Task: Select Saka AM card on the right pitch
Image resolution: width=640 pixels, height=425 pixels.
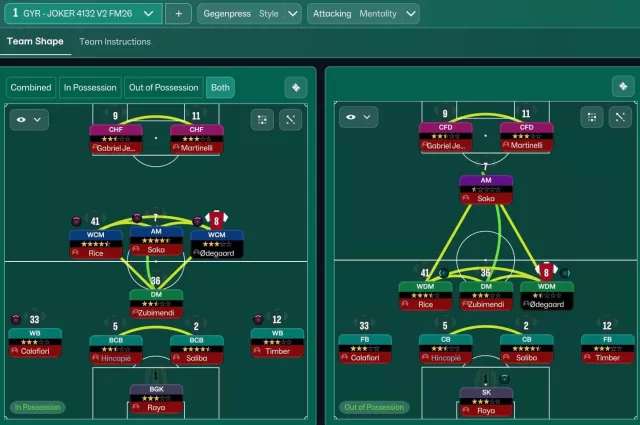Action: pos(486,189)
